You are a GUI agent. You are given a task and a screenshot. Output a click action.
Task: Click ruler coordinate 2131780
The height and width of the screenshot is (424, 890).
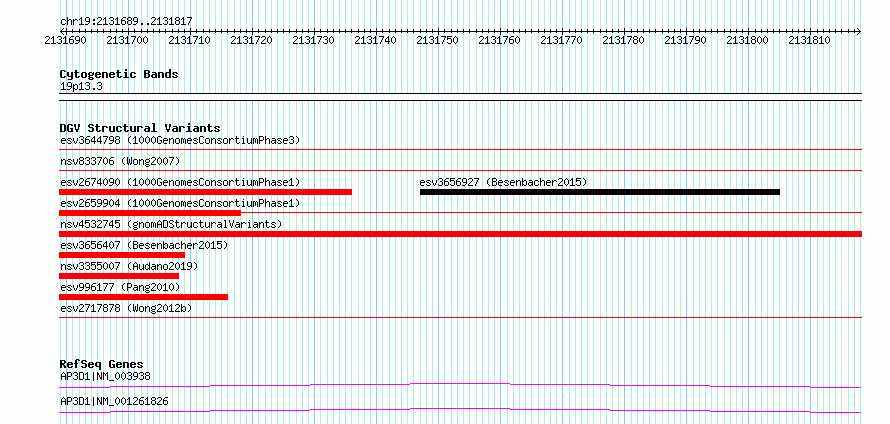point(623,40)
